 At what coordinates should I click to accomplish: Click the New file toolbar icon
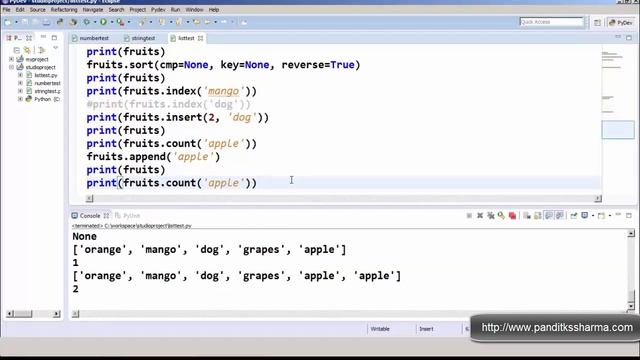coord(7,22)
